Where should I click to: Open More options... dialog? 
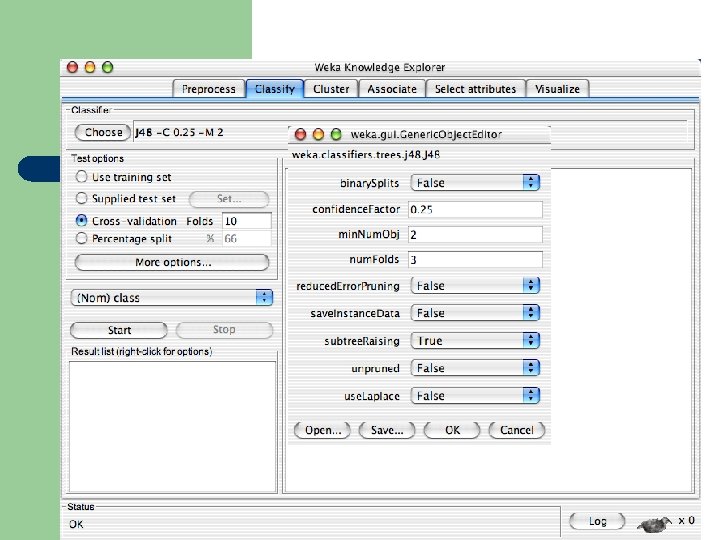tap(172, 262)
